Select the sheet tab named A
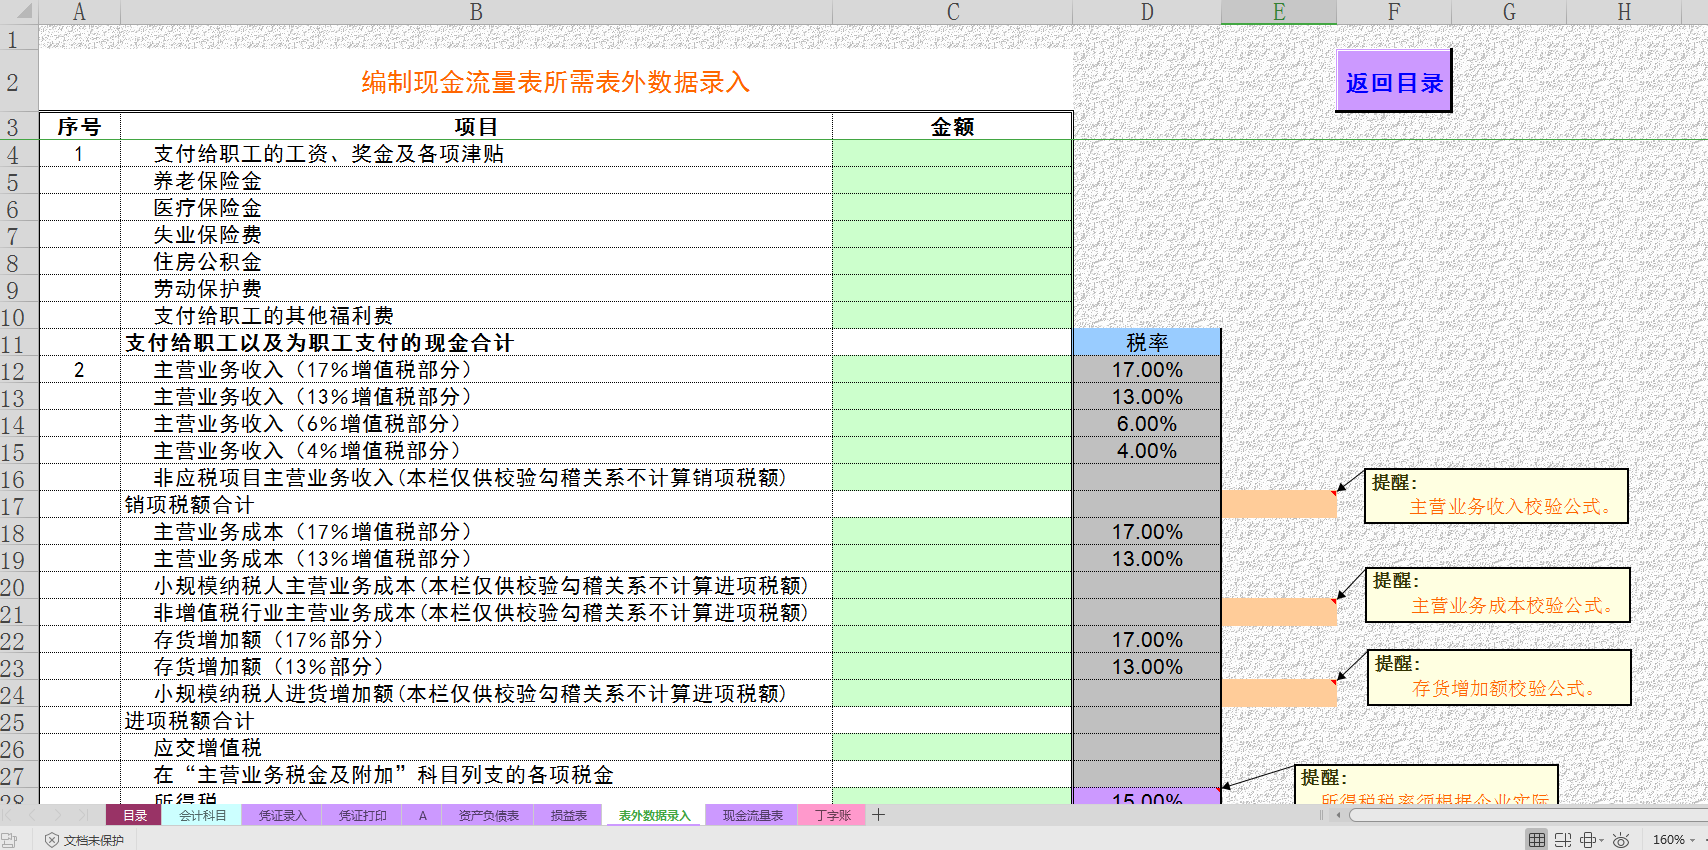The width and height of the screenshot is (1708, 850). 422,815
